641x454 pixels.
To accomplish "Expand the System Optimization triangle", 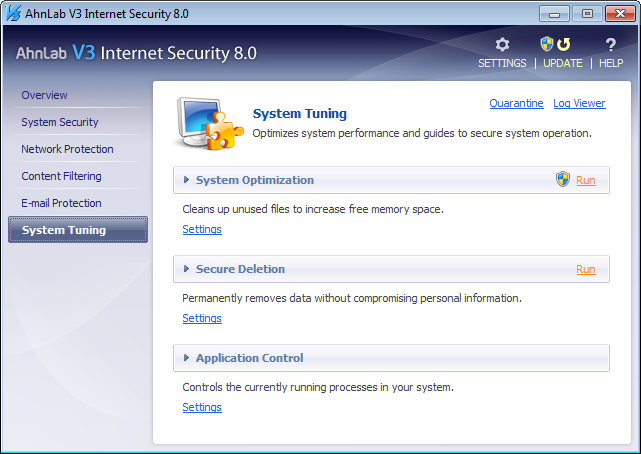I will [x=186, y=180].
